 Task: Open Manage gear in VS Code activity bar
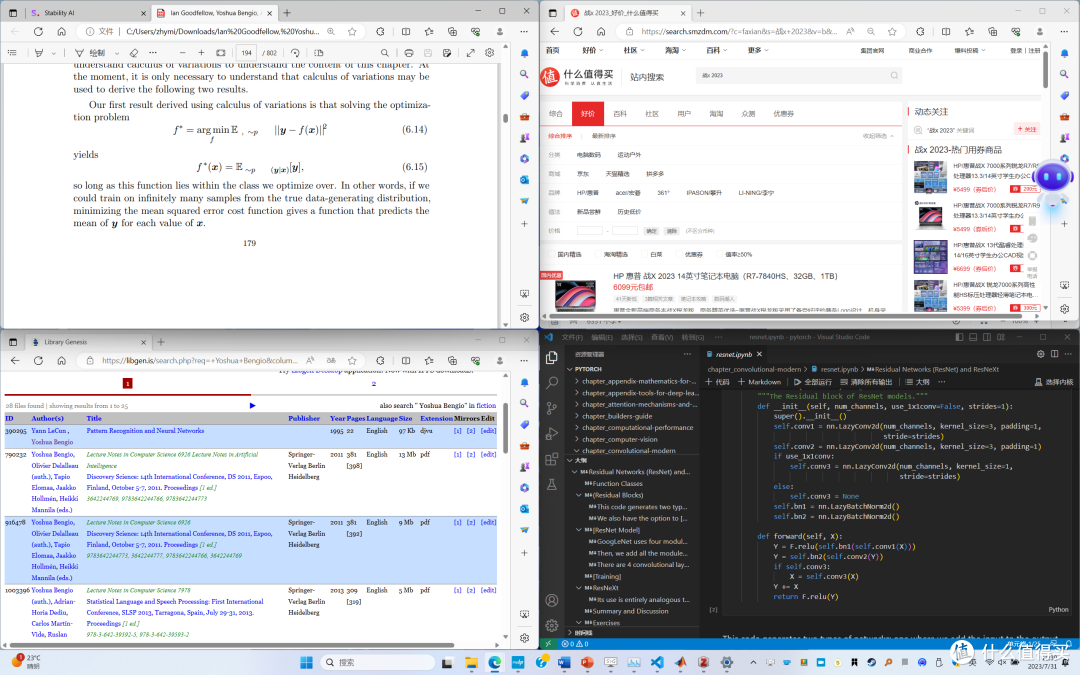[x=552, y=625]
